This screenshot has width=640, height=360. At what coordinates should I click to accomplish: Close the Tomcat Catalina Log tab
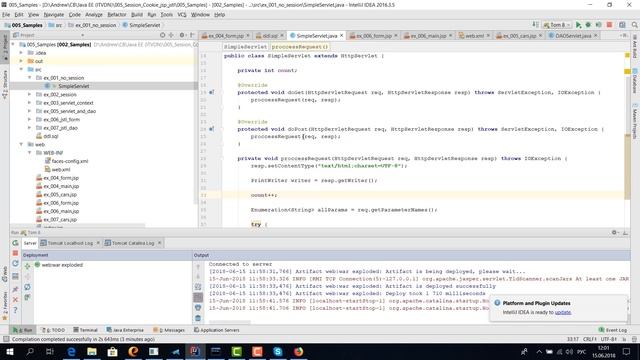[x=159, y=243]
